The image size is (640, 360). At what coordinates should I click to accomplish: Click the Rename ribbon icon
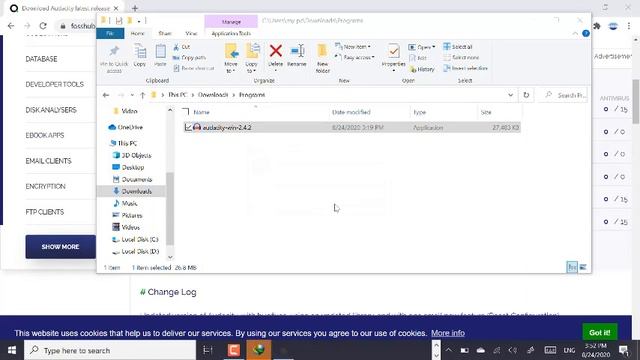(297, 55)
